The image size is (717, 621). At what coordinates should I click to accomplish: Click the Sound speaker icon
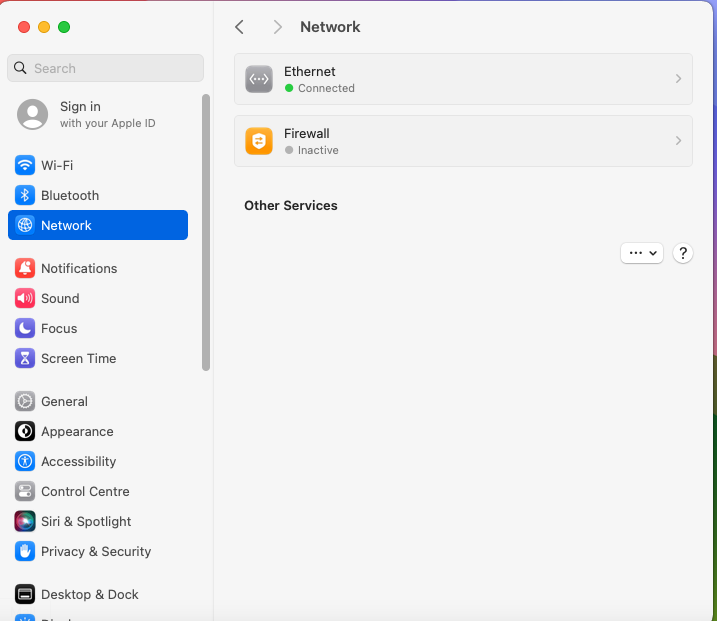click(25, 298)
